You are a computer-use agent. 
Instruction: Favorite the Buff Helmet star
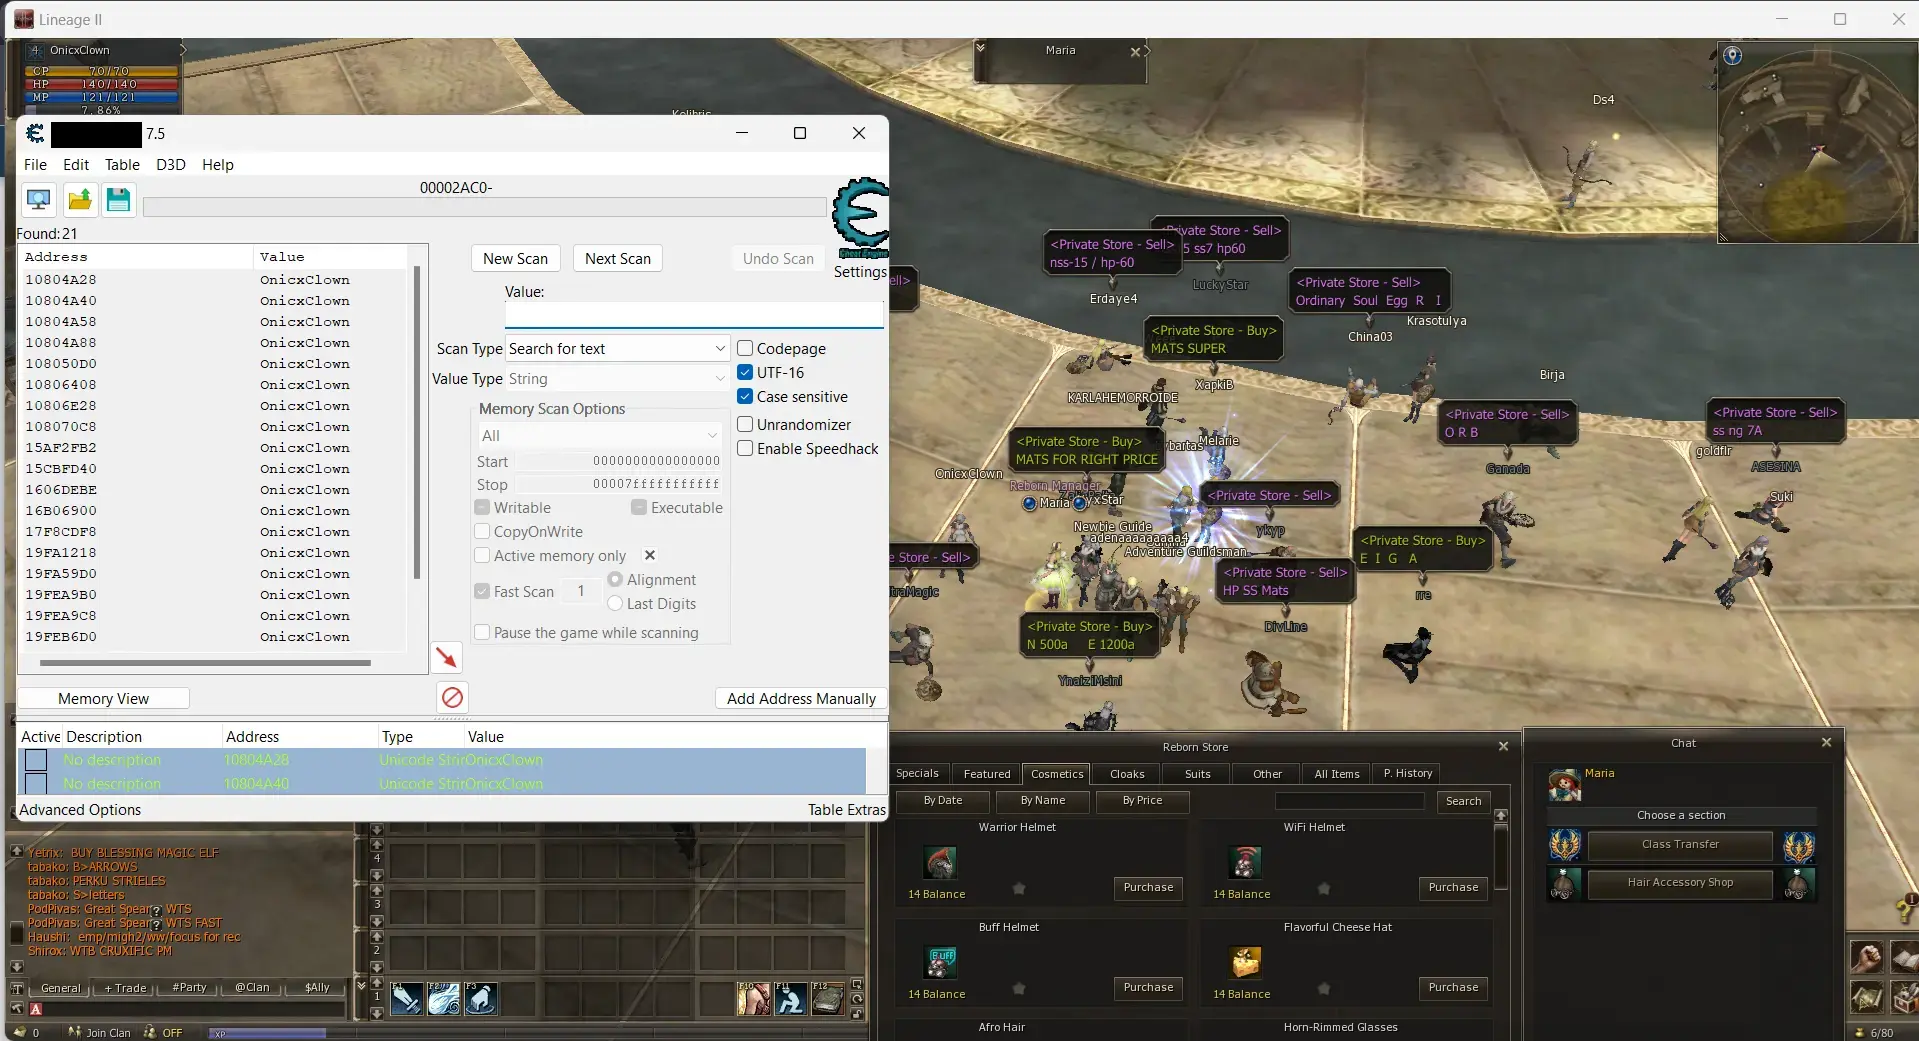tap(1019, 988)
